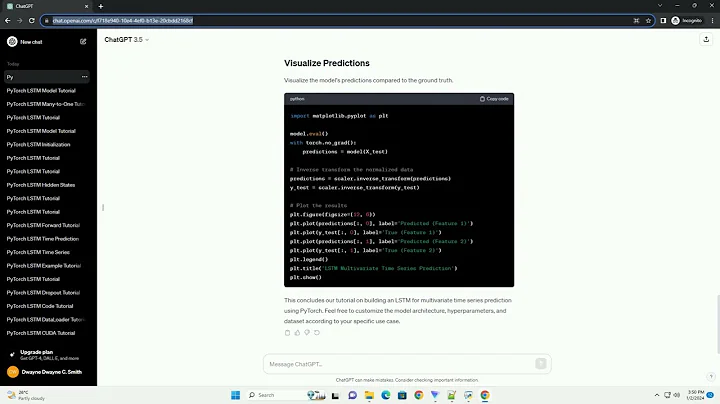The image size is (720, 404).
Task: Click the ChatGPT logo next to New chat
Action: [x=12, y=42]
